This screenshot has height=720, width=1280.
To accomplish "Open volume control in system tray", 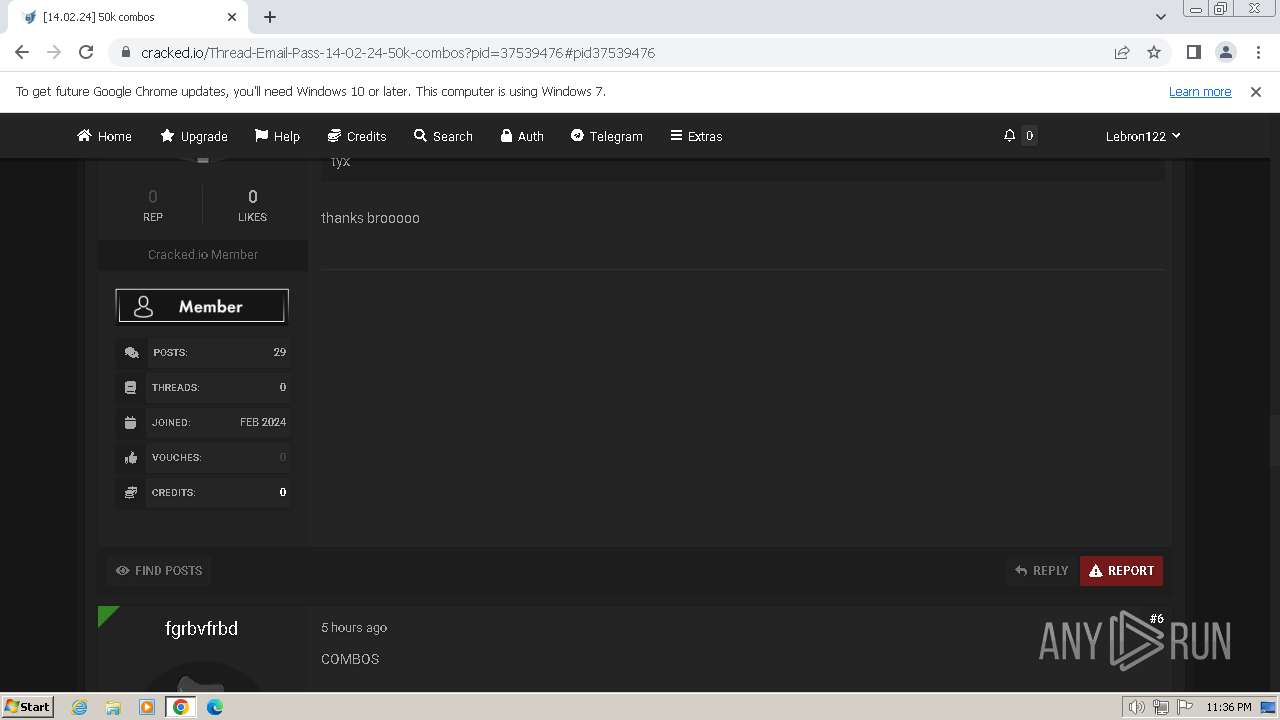I will 1137,707.
